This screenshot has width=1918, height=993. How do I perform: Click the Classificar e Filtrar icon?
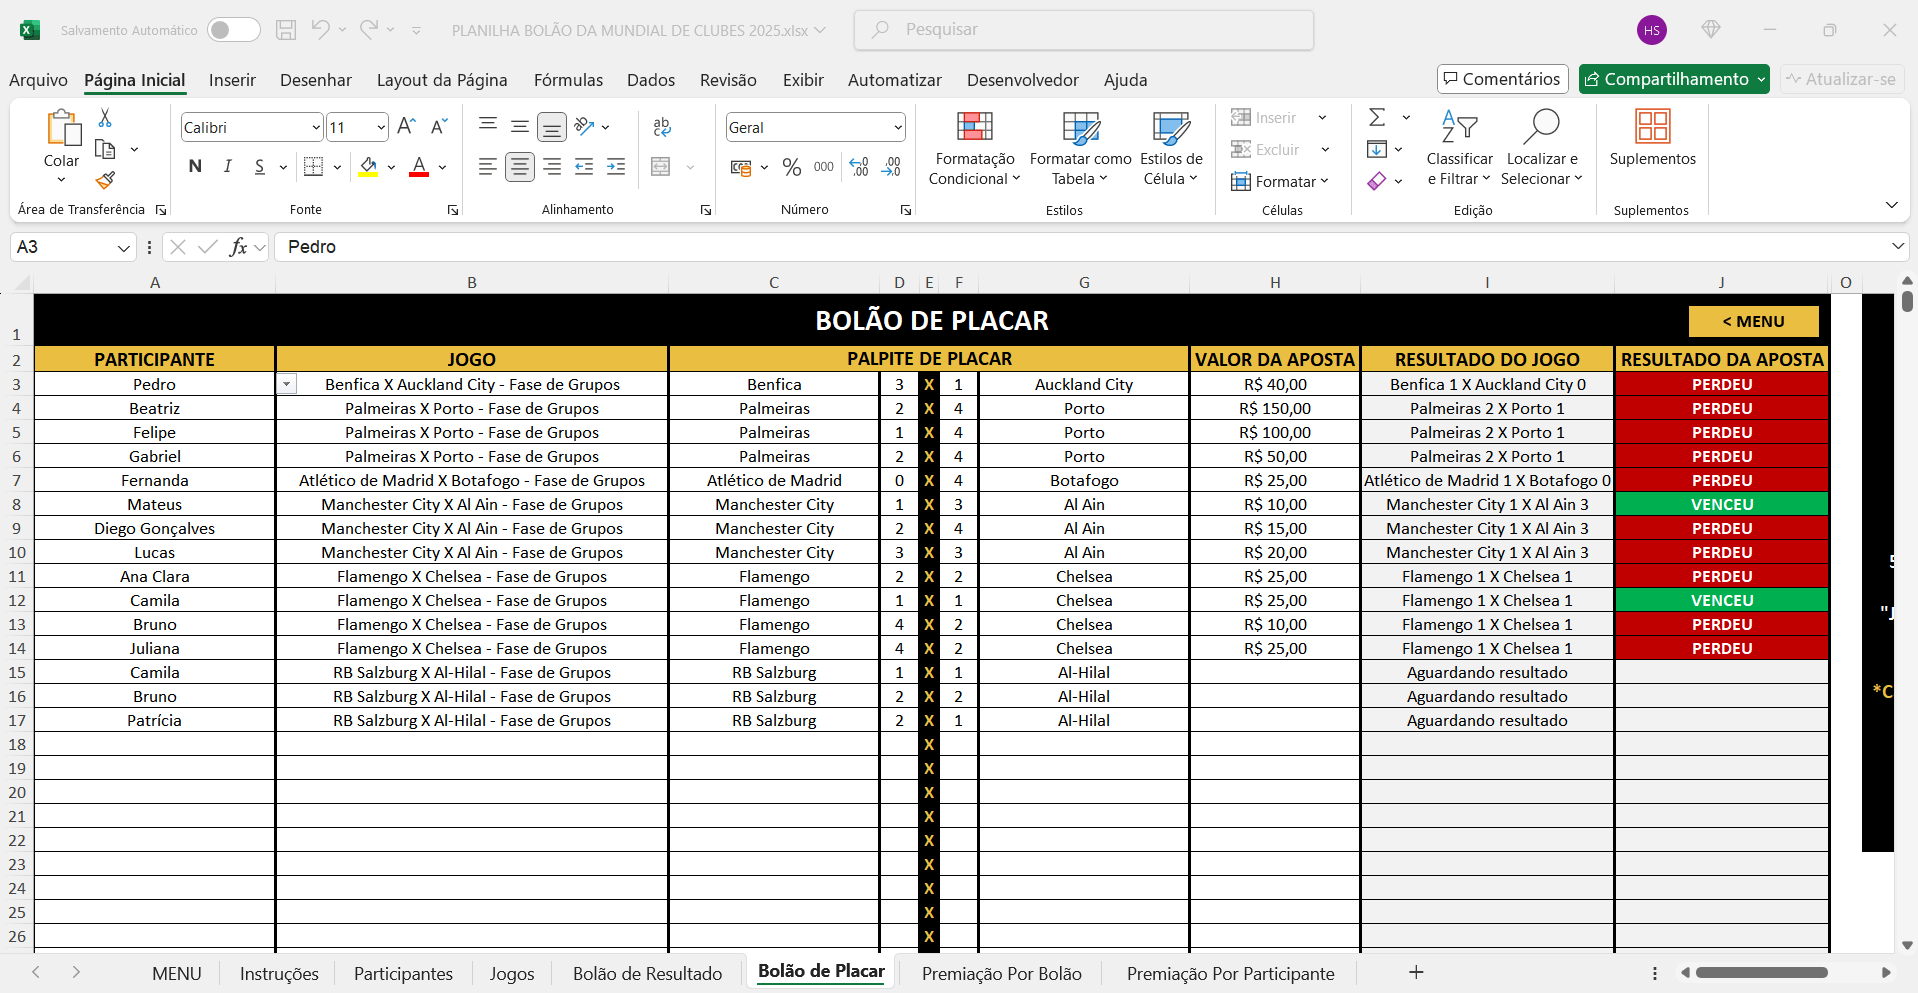(1460, 126)
